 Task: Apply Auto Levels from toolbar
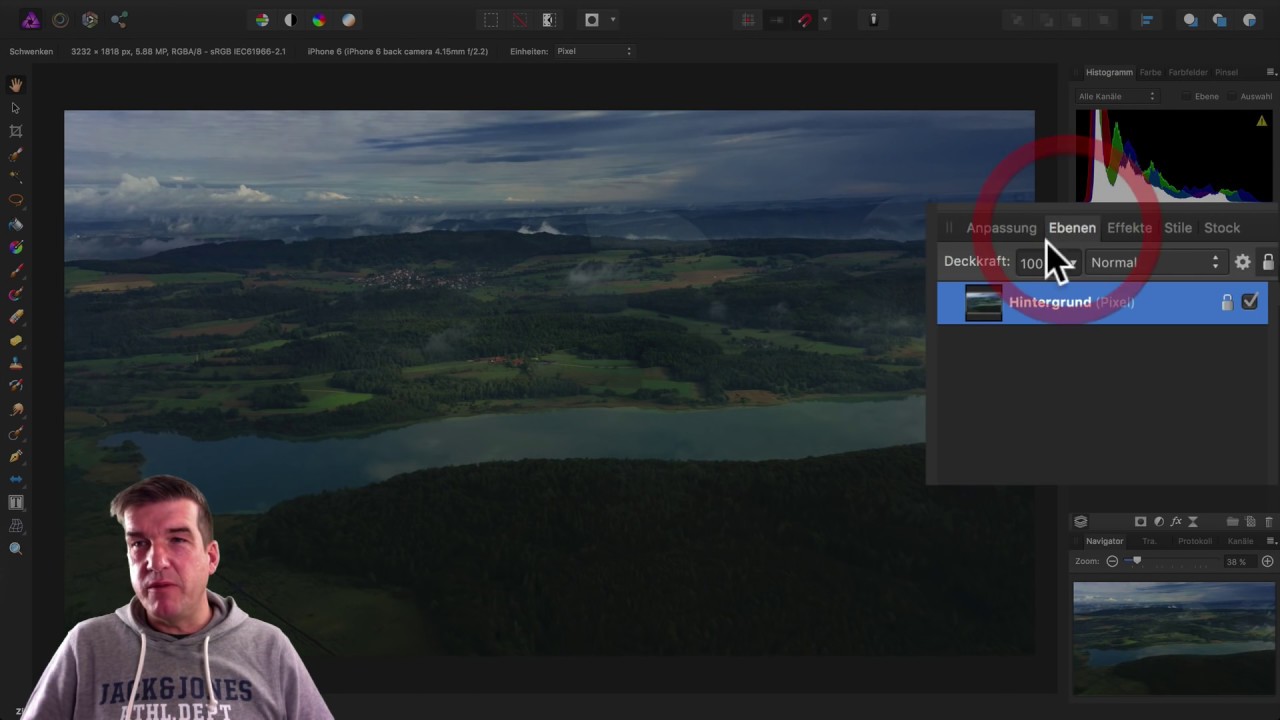[x=262, y=20]
